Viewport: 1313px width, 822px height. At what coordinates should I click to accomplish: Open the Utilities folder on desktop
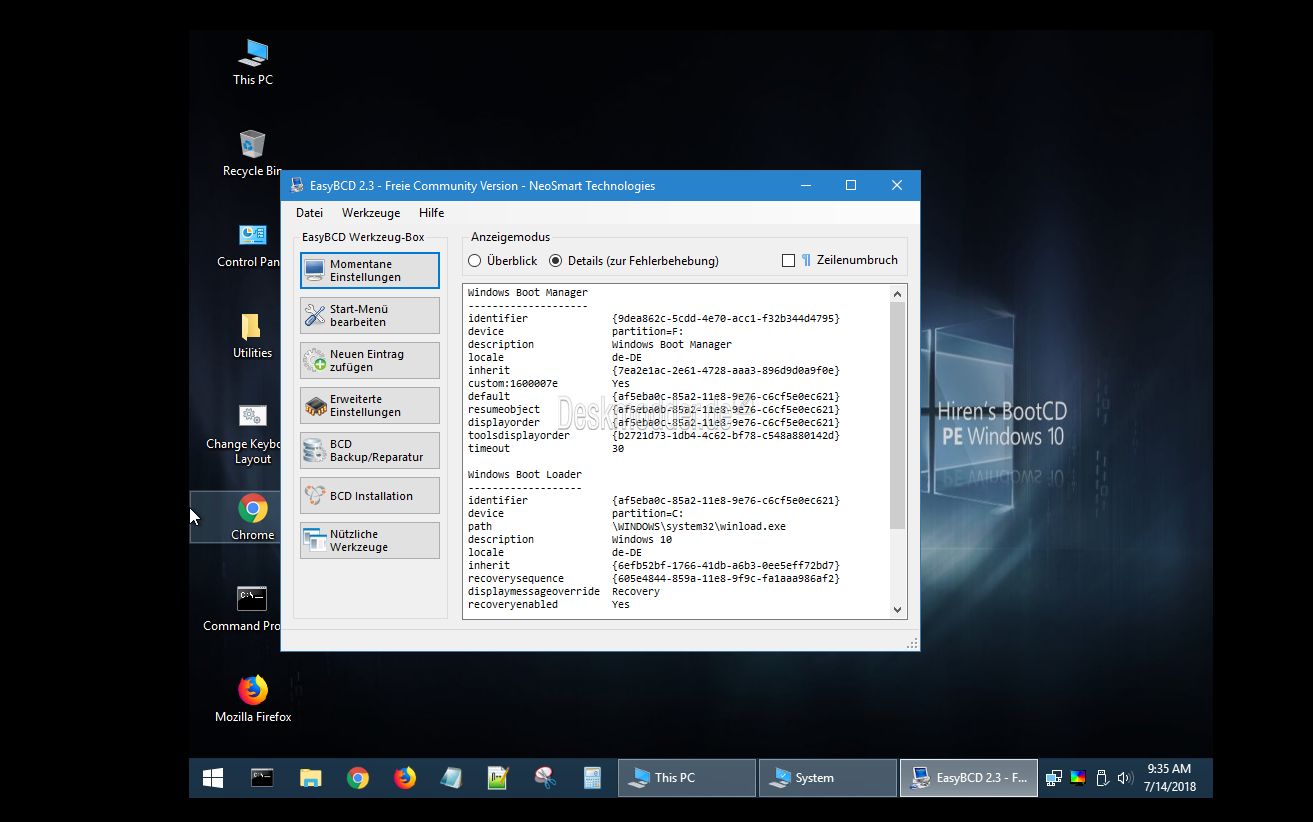pyautogui.click(x=252, y=328)
